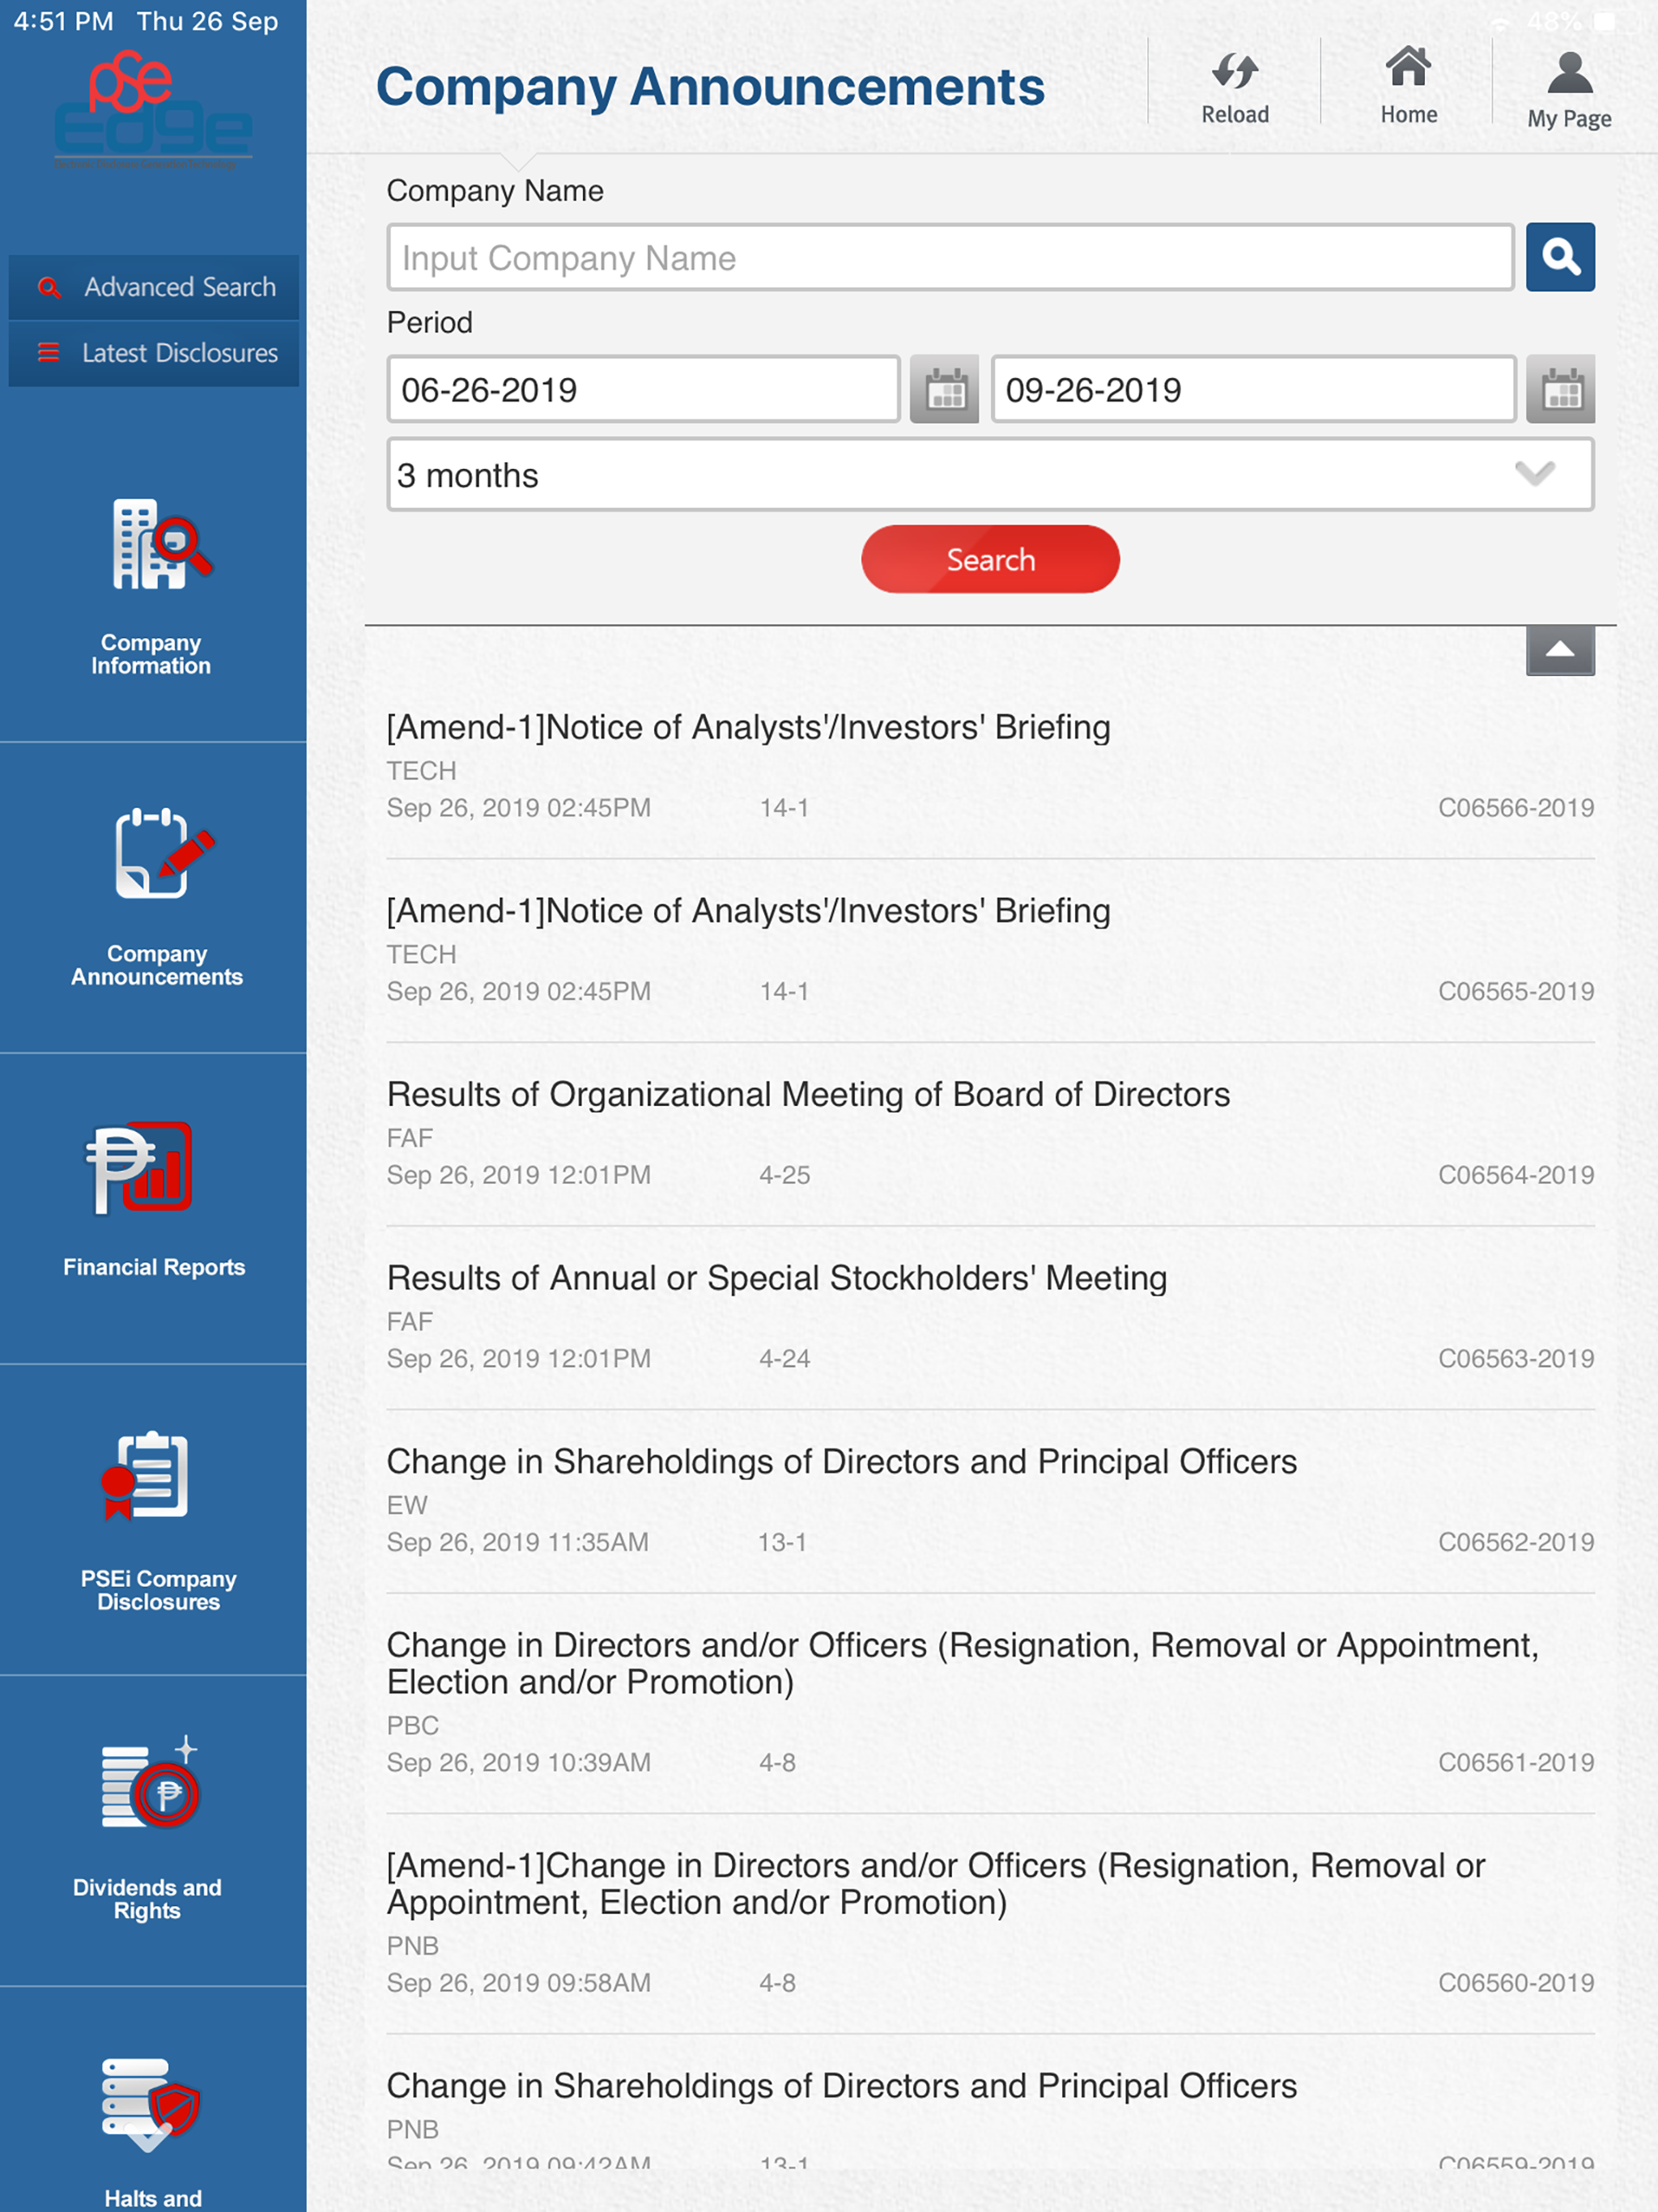Select PSEi Company Disclosures label
This screenshot has width=1658, height=2212.
point(158,1590)
